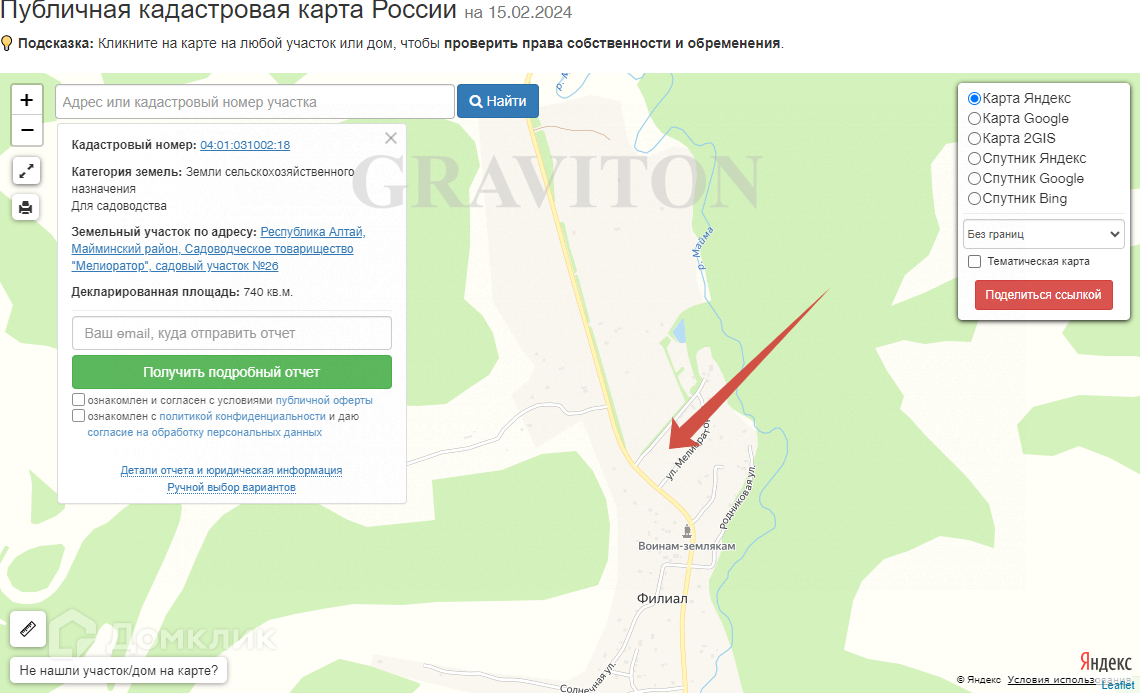Select Спутник Яндекс radio option
Image resolution: width=1140 pixels, height=694 pixels.
pos(974,158)
